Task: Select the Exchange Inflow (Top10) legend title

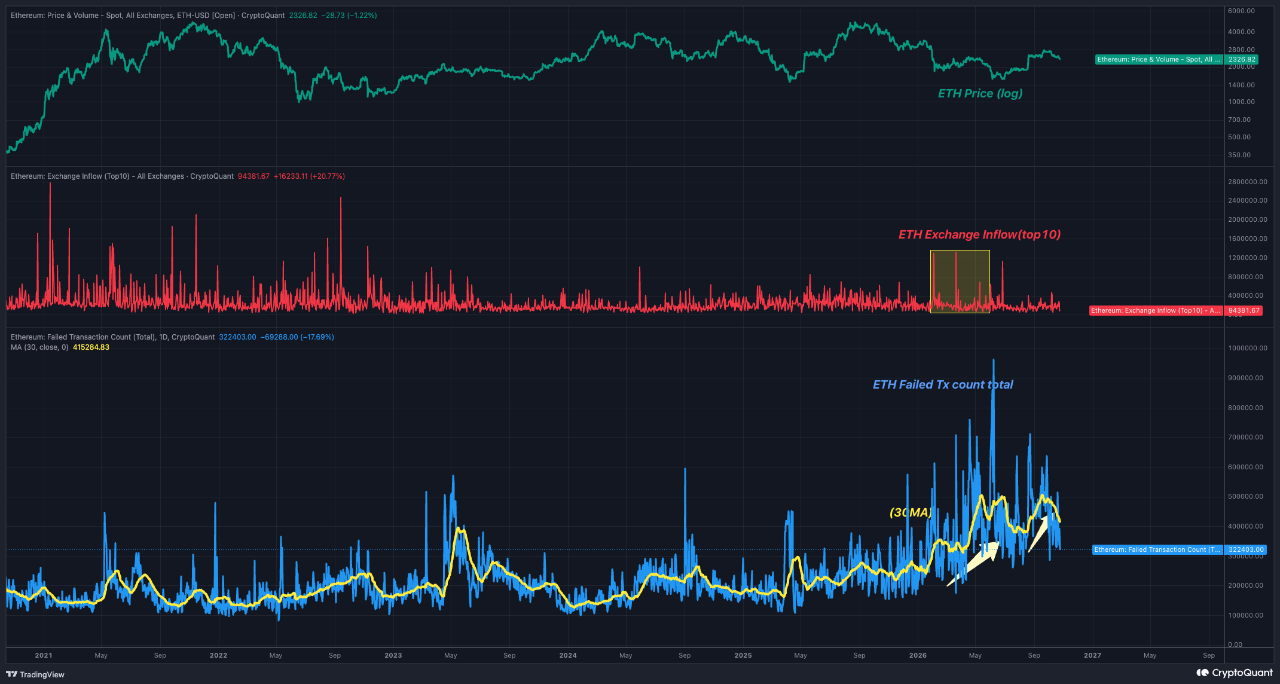Action: click(x=120, y=176)
